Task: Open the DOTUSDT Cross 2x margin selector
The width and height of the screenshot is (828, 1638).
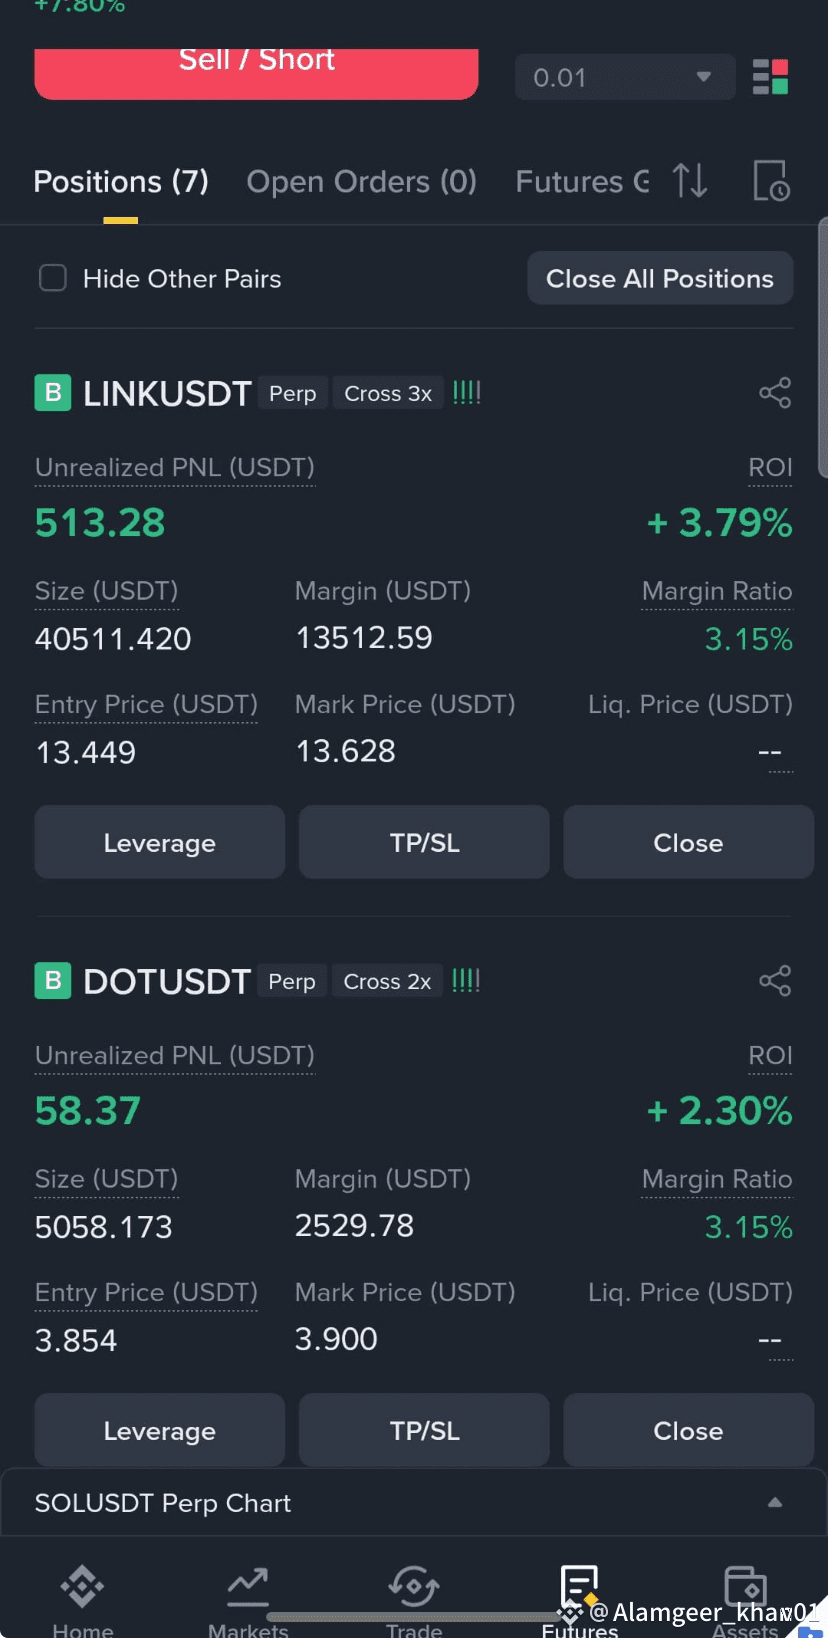Action: coord(387,982)
